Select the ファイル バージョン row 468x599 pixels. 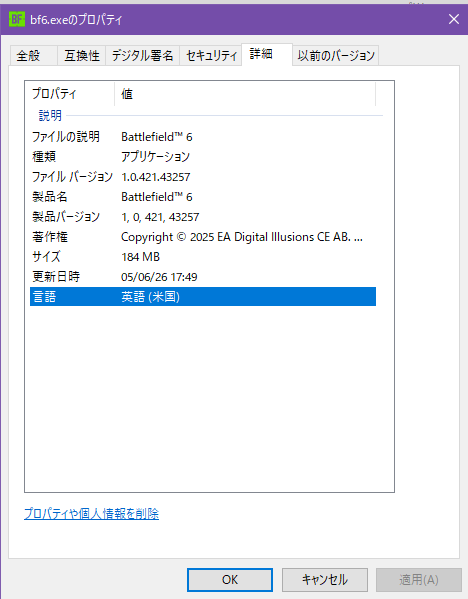coord(203,177)
